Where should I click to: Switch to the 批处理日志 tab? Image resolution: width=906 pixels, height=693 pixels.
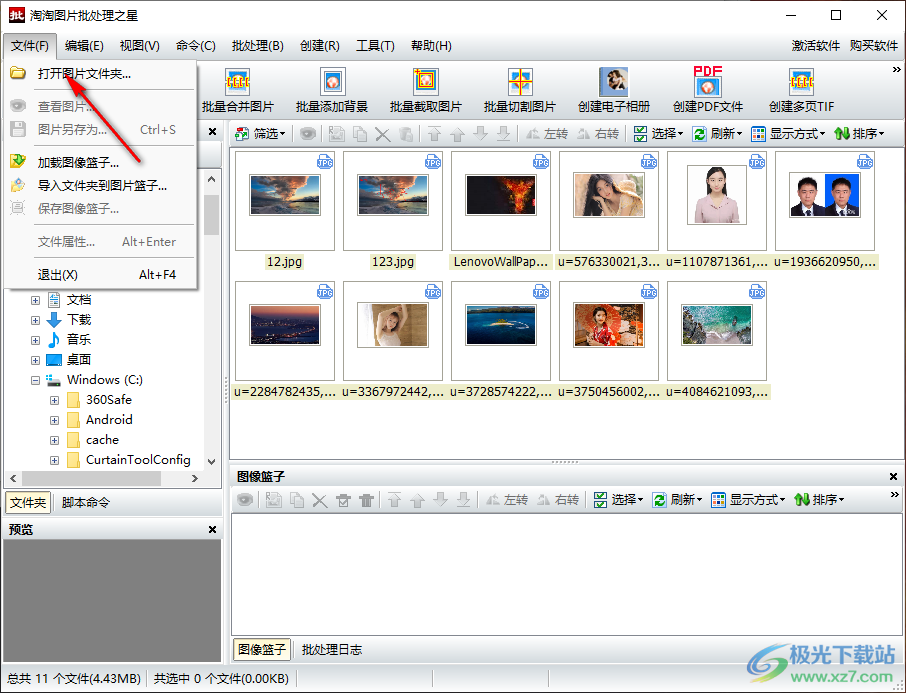click(332, 650)
